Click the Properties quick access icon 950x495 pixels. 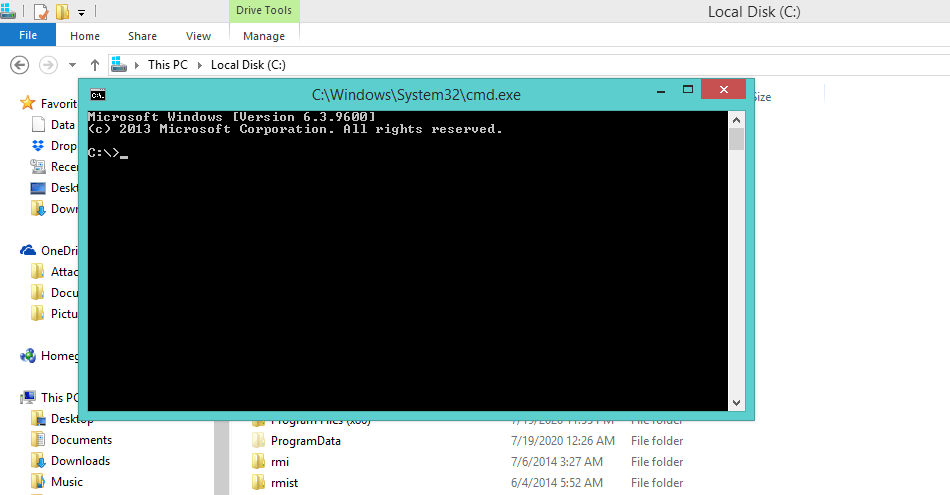40,12
